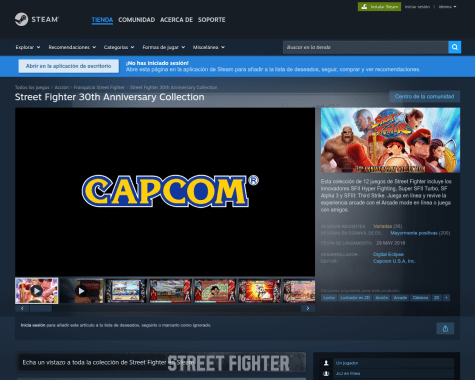Play the first trailer video thumbnail
The height and width of the screenshot is (380, 475).
[37, 291]
